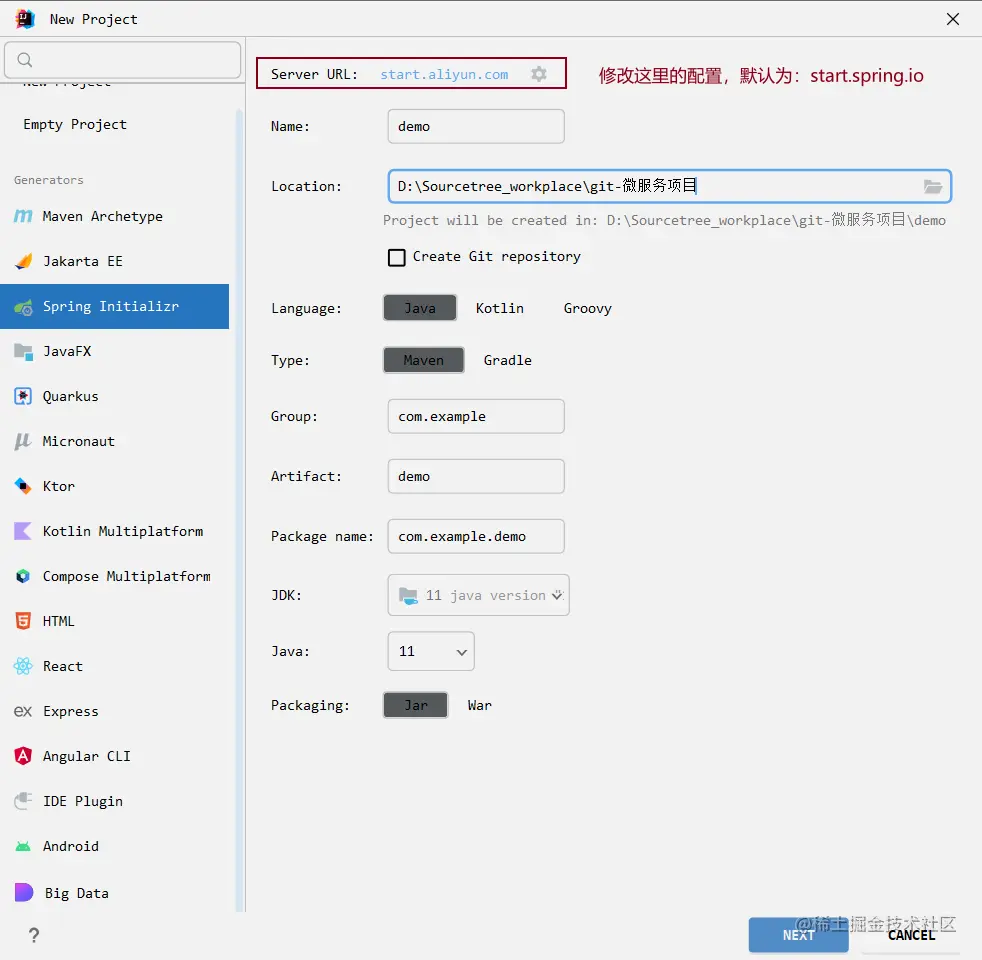Switch project language to Kotlin
The width and height of the screenshot is (982, 960).
click(500, 308)
